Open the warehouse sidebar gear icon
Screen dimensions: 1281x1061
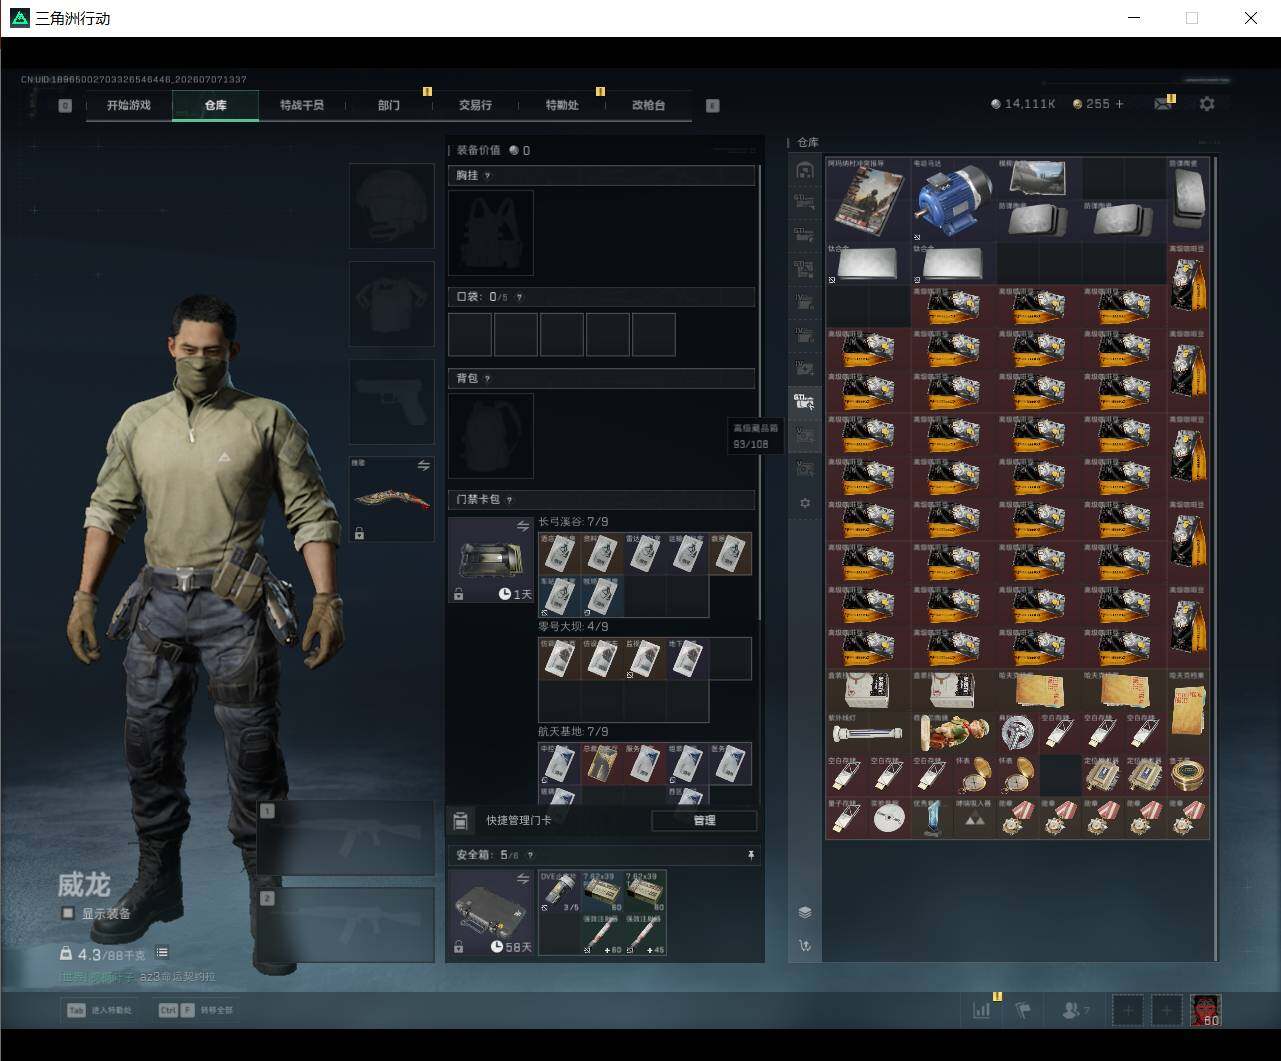(x=805, y=503)
